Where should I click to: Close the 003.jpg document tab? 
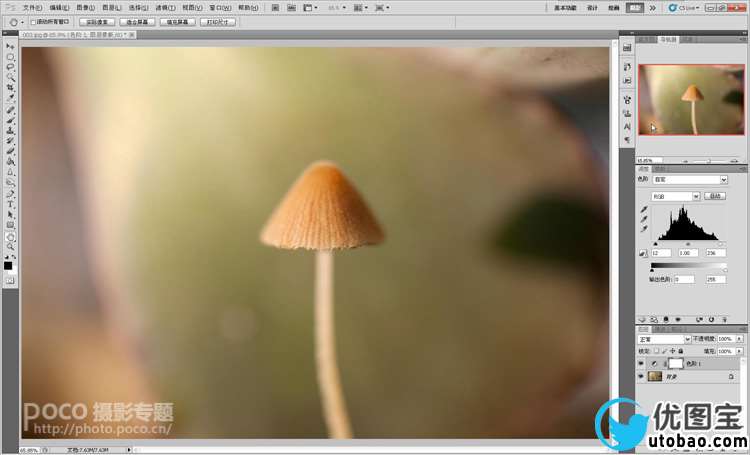(x=132, y=35)
